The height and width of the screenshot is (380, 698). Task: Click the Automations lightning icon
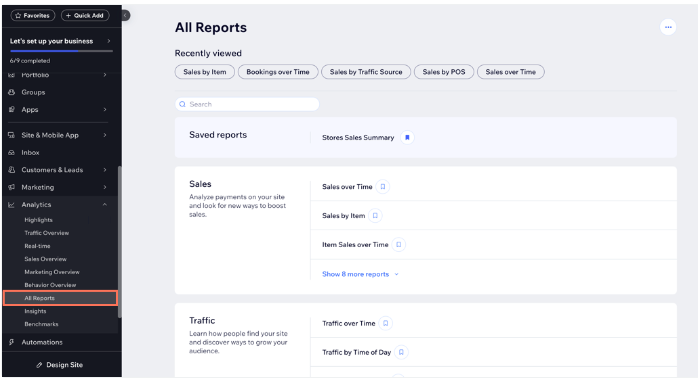pyautogui.click(x=12, y=342)
